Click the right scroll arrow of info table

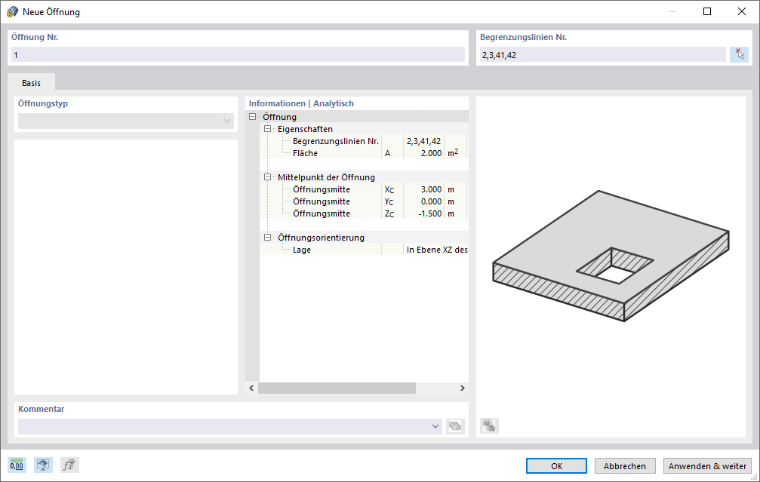[x=462, y=388]
